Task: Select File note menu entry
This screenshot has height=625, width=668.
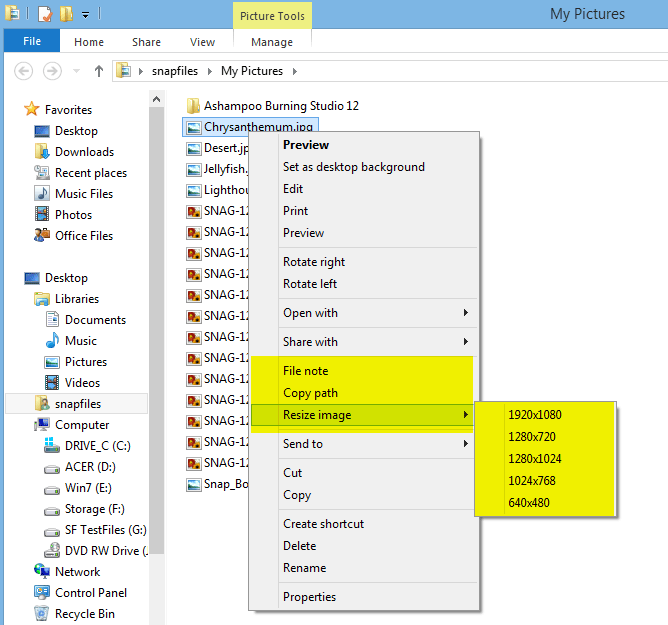Action: [x=305, y=371]
